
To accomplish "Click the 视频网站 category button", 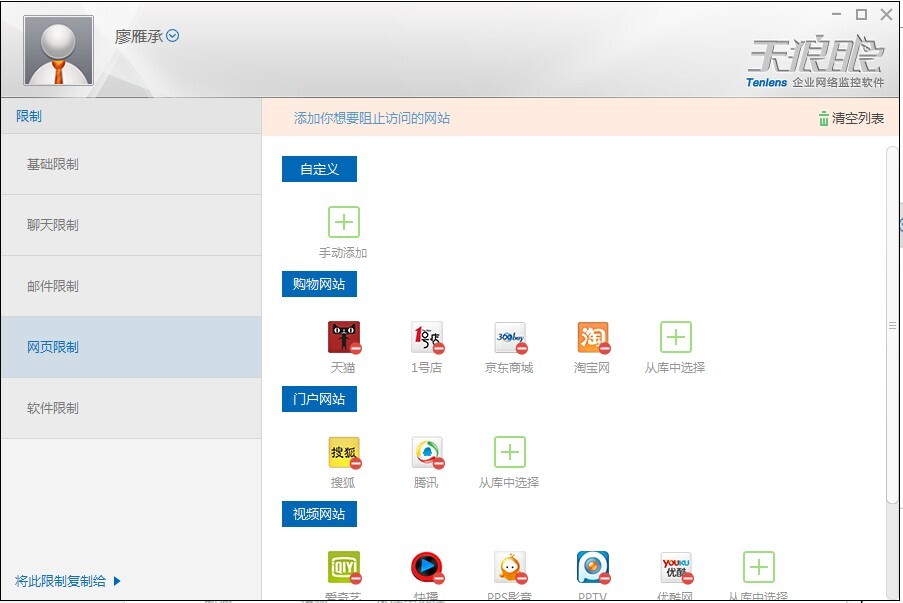I will click(319, 514).
